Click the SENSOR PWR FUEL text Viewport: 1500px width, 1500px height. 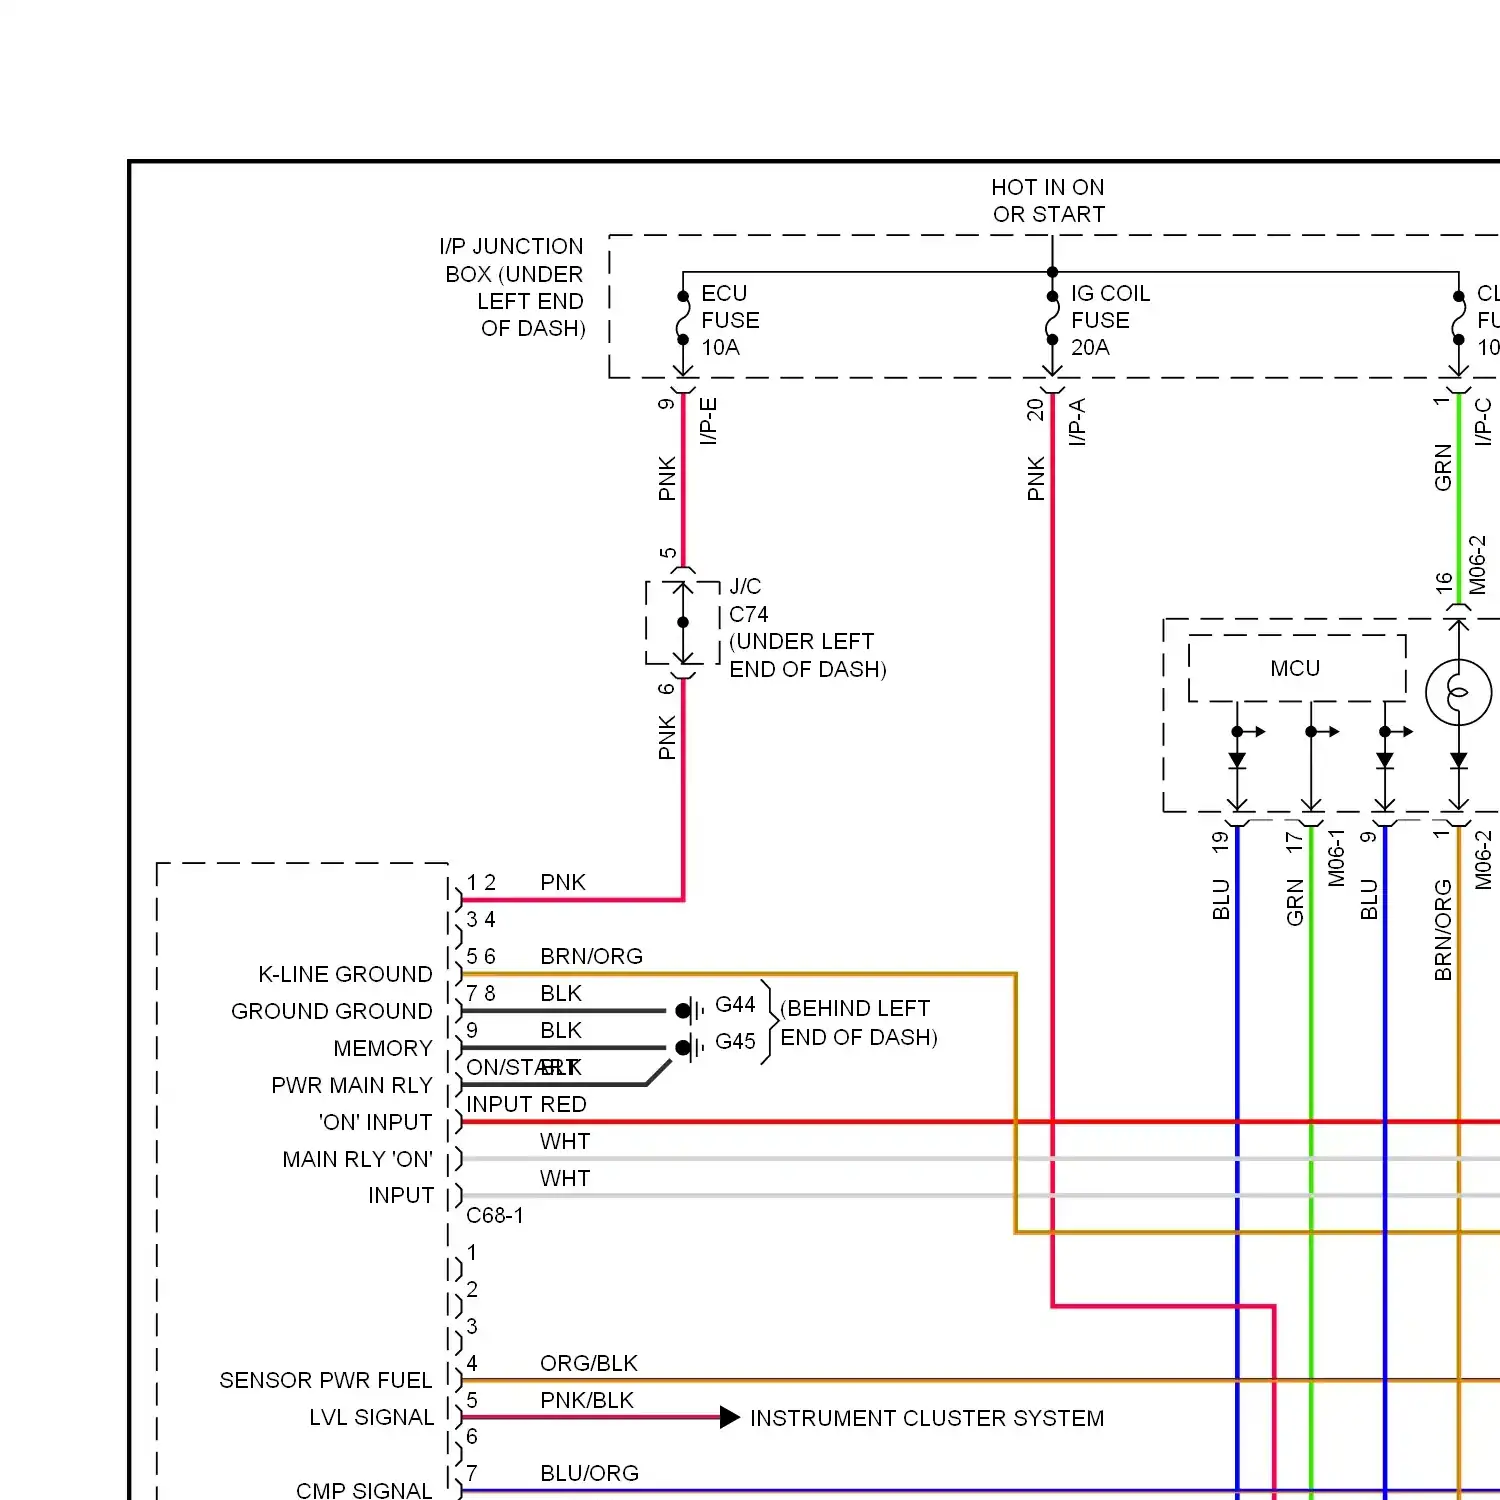point(324,1380)
